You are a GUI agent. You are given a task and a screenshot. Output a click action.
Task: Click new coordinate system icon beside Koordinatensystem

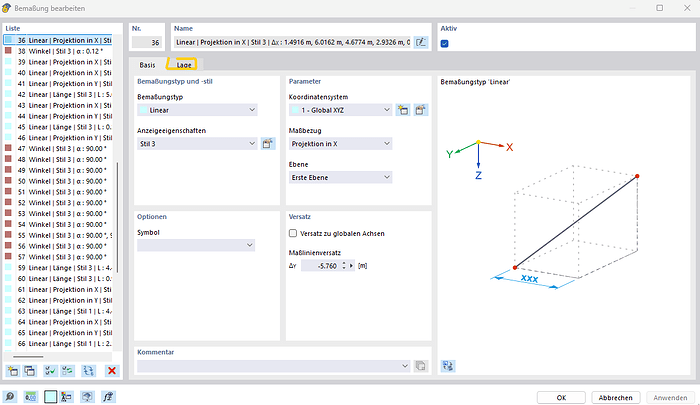click(402, 110)
